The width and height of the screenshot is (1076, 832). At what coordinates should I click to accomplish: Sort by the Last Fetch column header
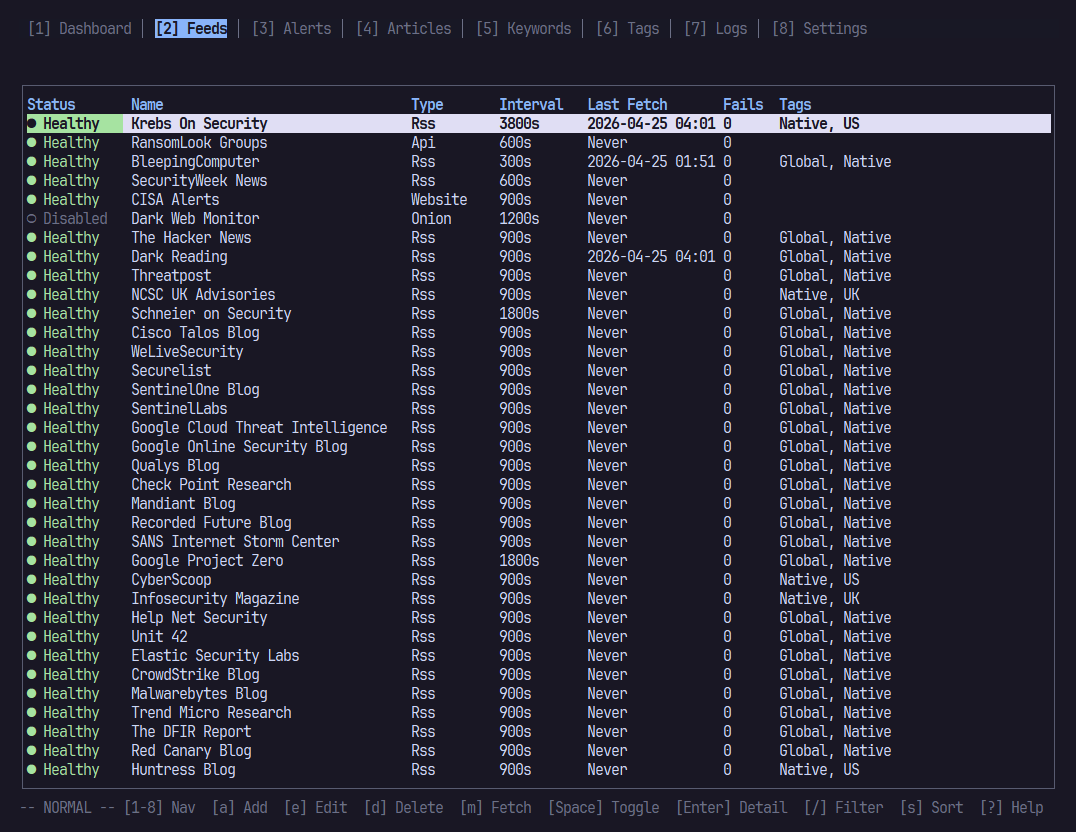[x=627, y=104]
